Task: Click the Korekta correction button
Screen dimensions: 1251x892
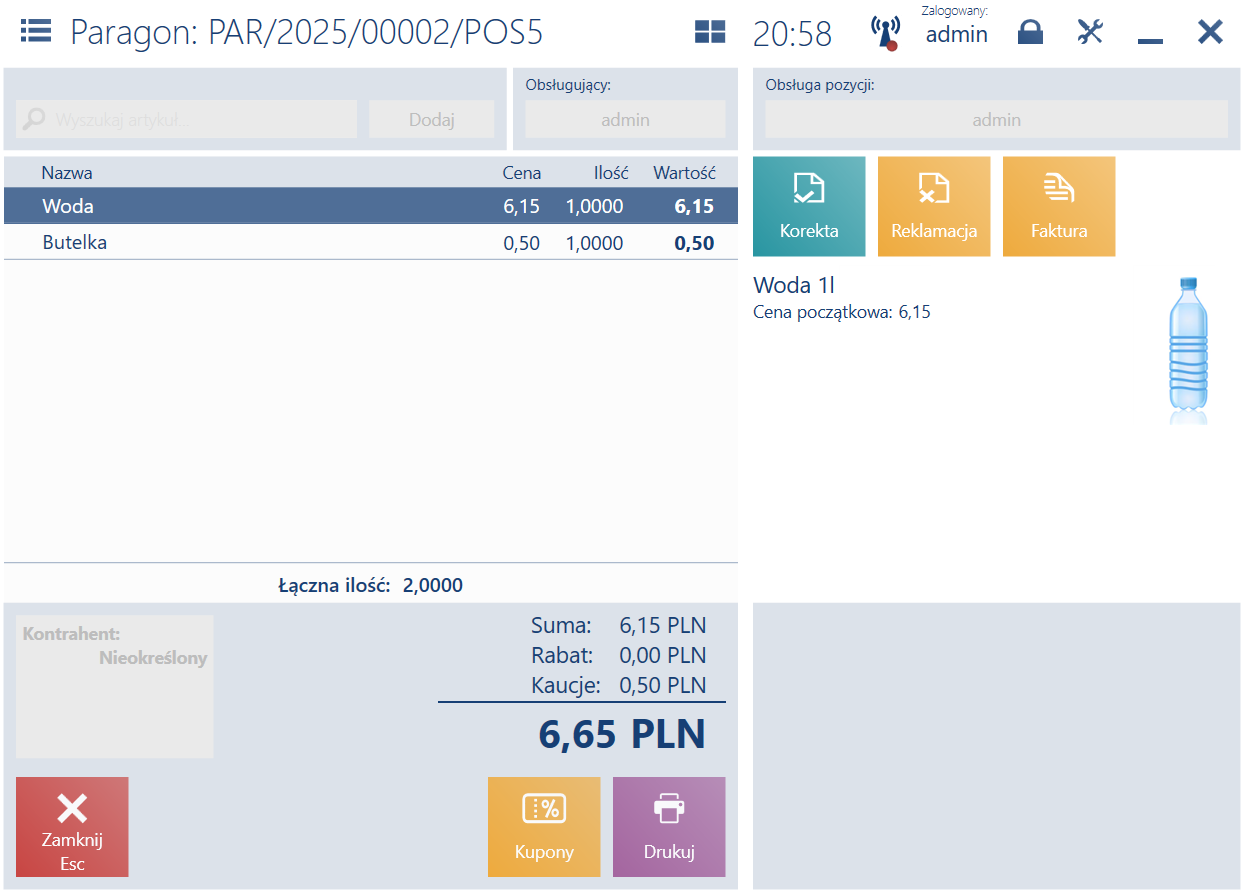Action: click(809, 206)
